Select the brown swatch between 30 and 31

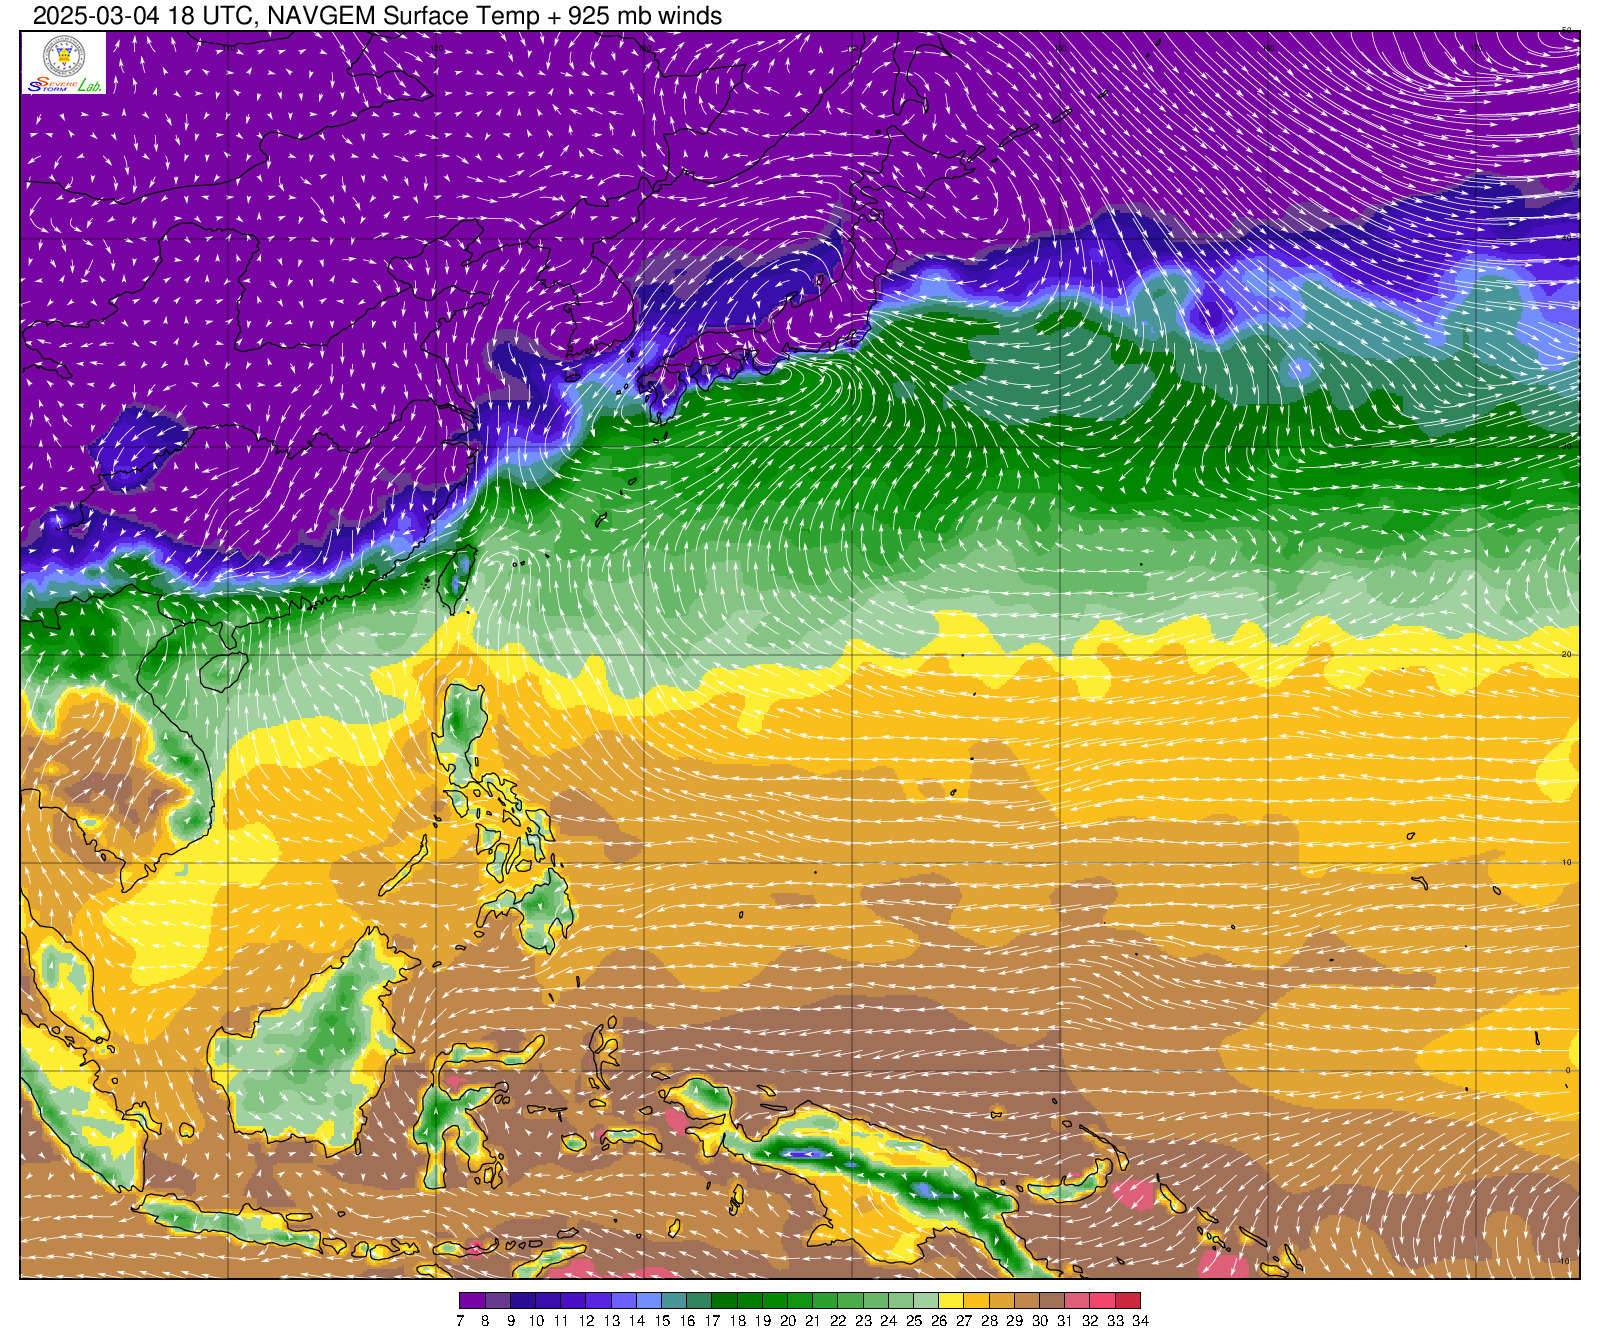(1052, 1301)
